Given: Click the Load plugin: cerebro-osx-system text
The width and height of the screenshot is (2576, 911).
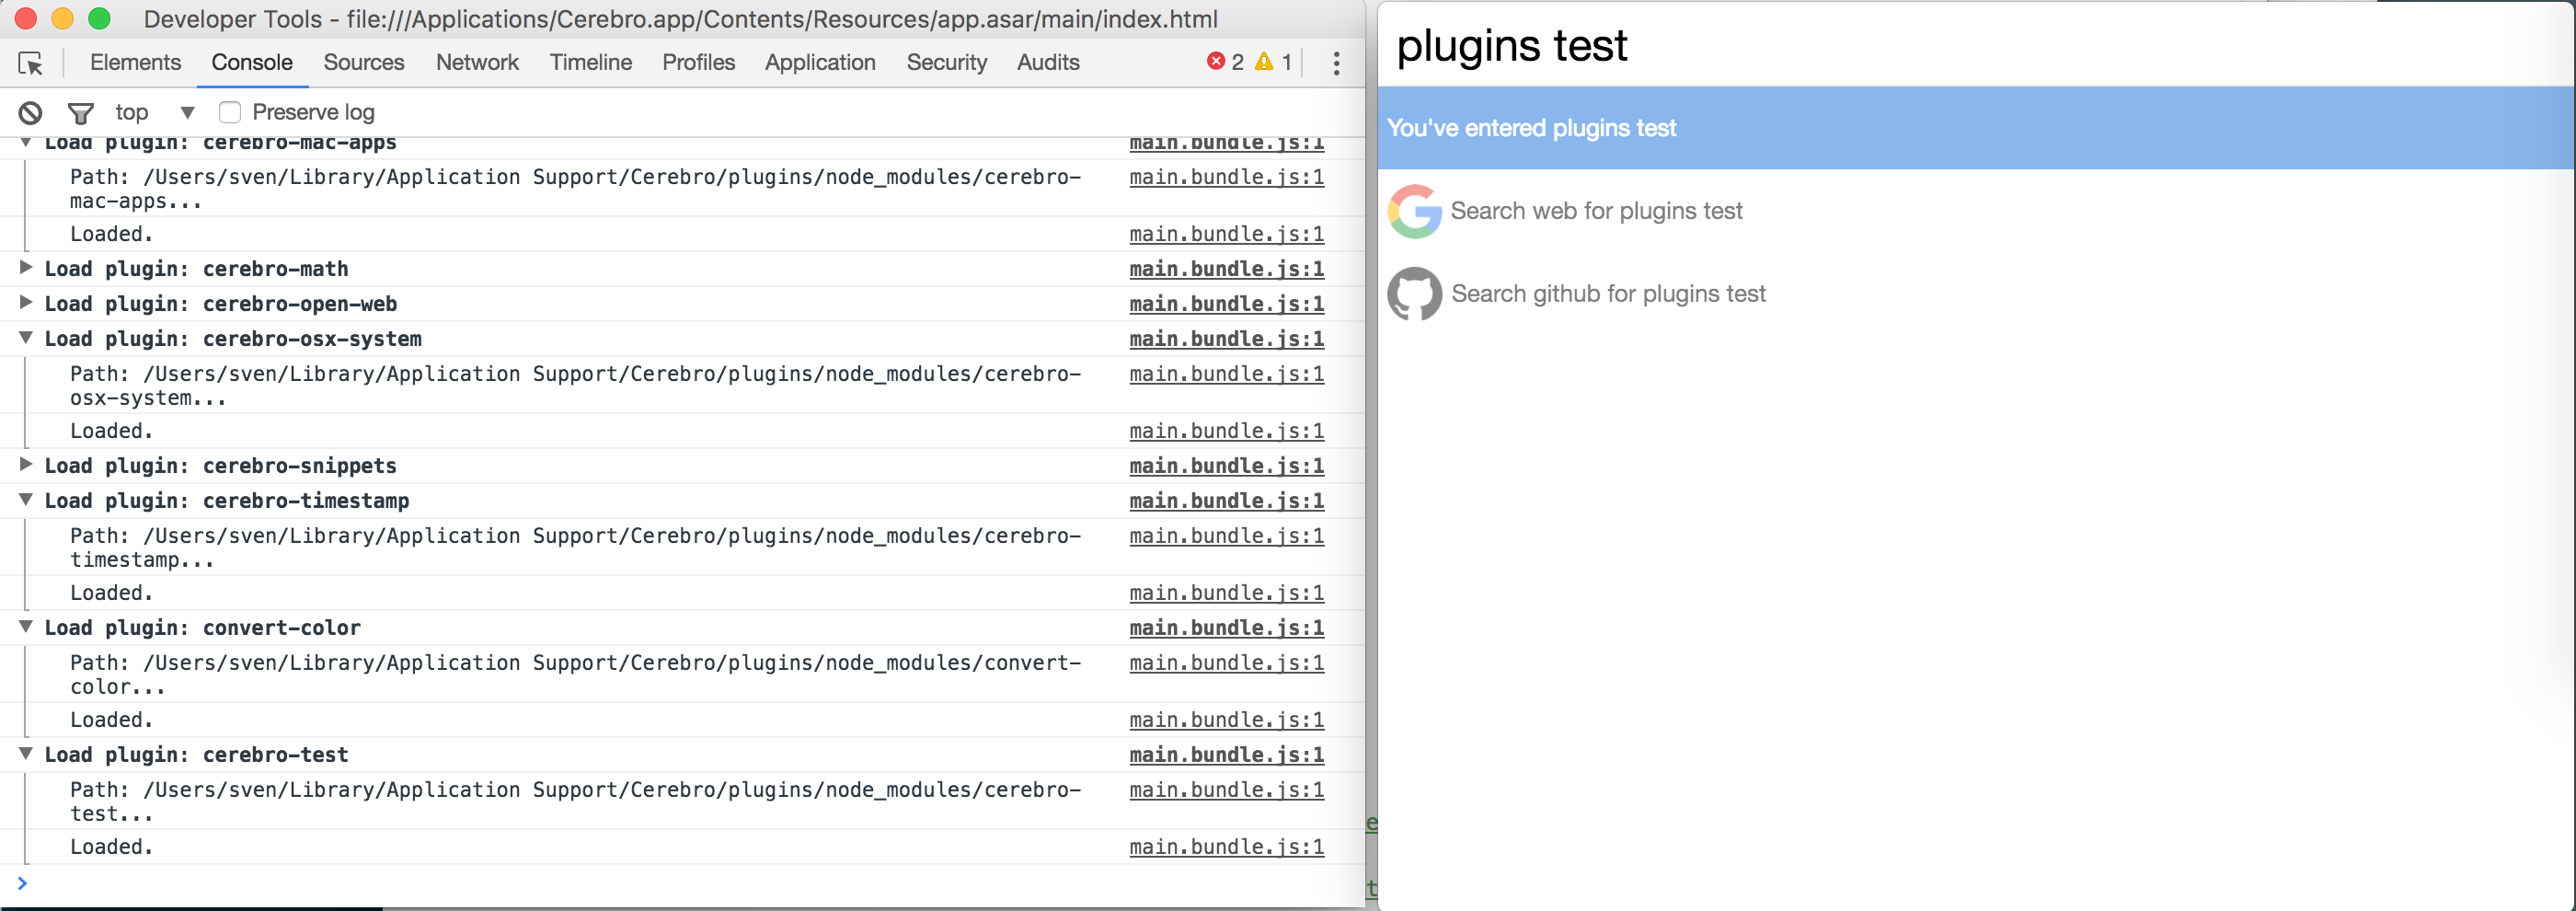Looking at the screenshot, I should (x=233, y=339).
